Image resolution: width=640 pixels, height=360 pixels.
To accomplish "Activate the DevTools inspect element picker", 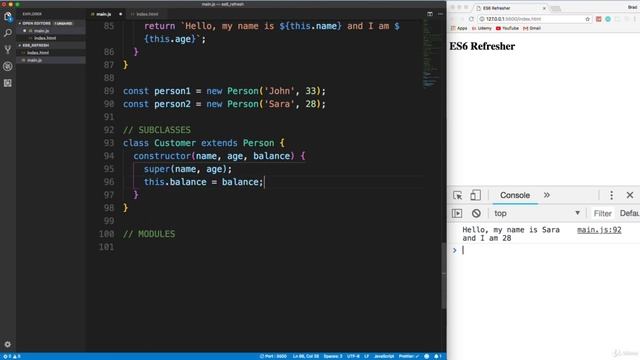I will [458, 196].
